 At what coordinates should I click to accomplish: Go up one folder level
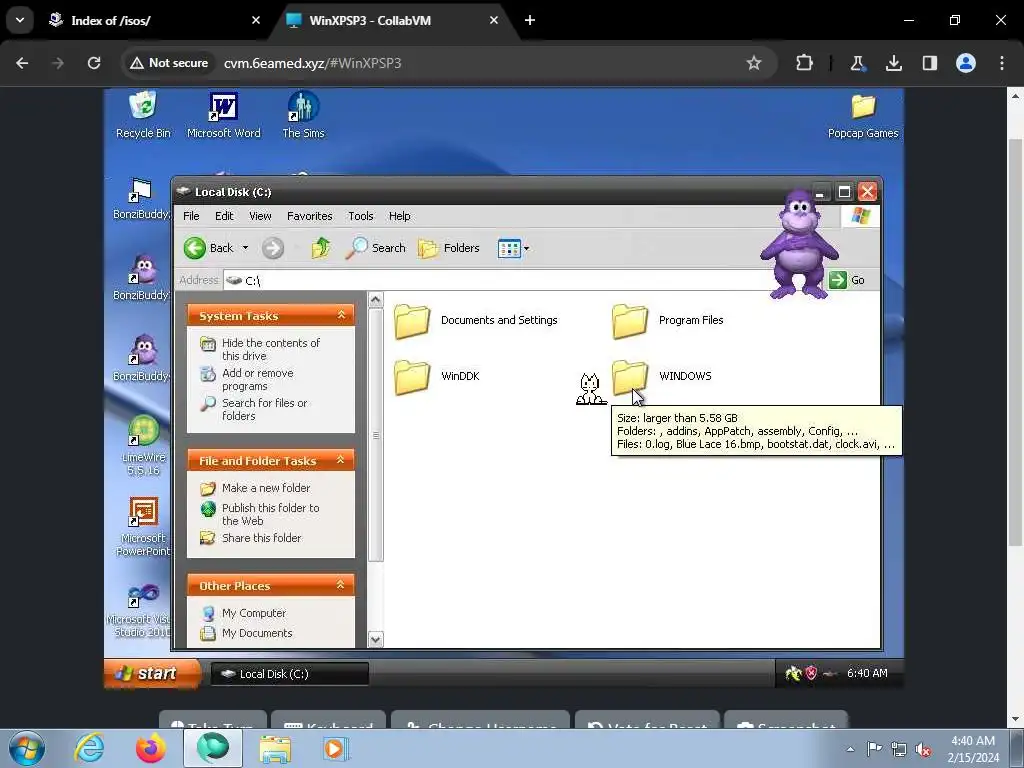tap(321, 248)
